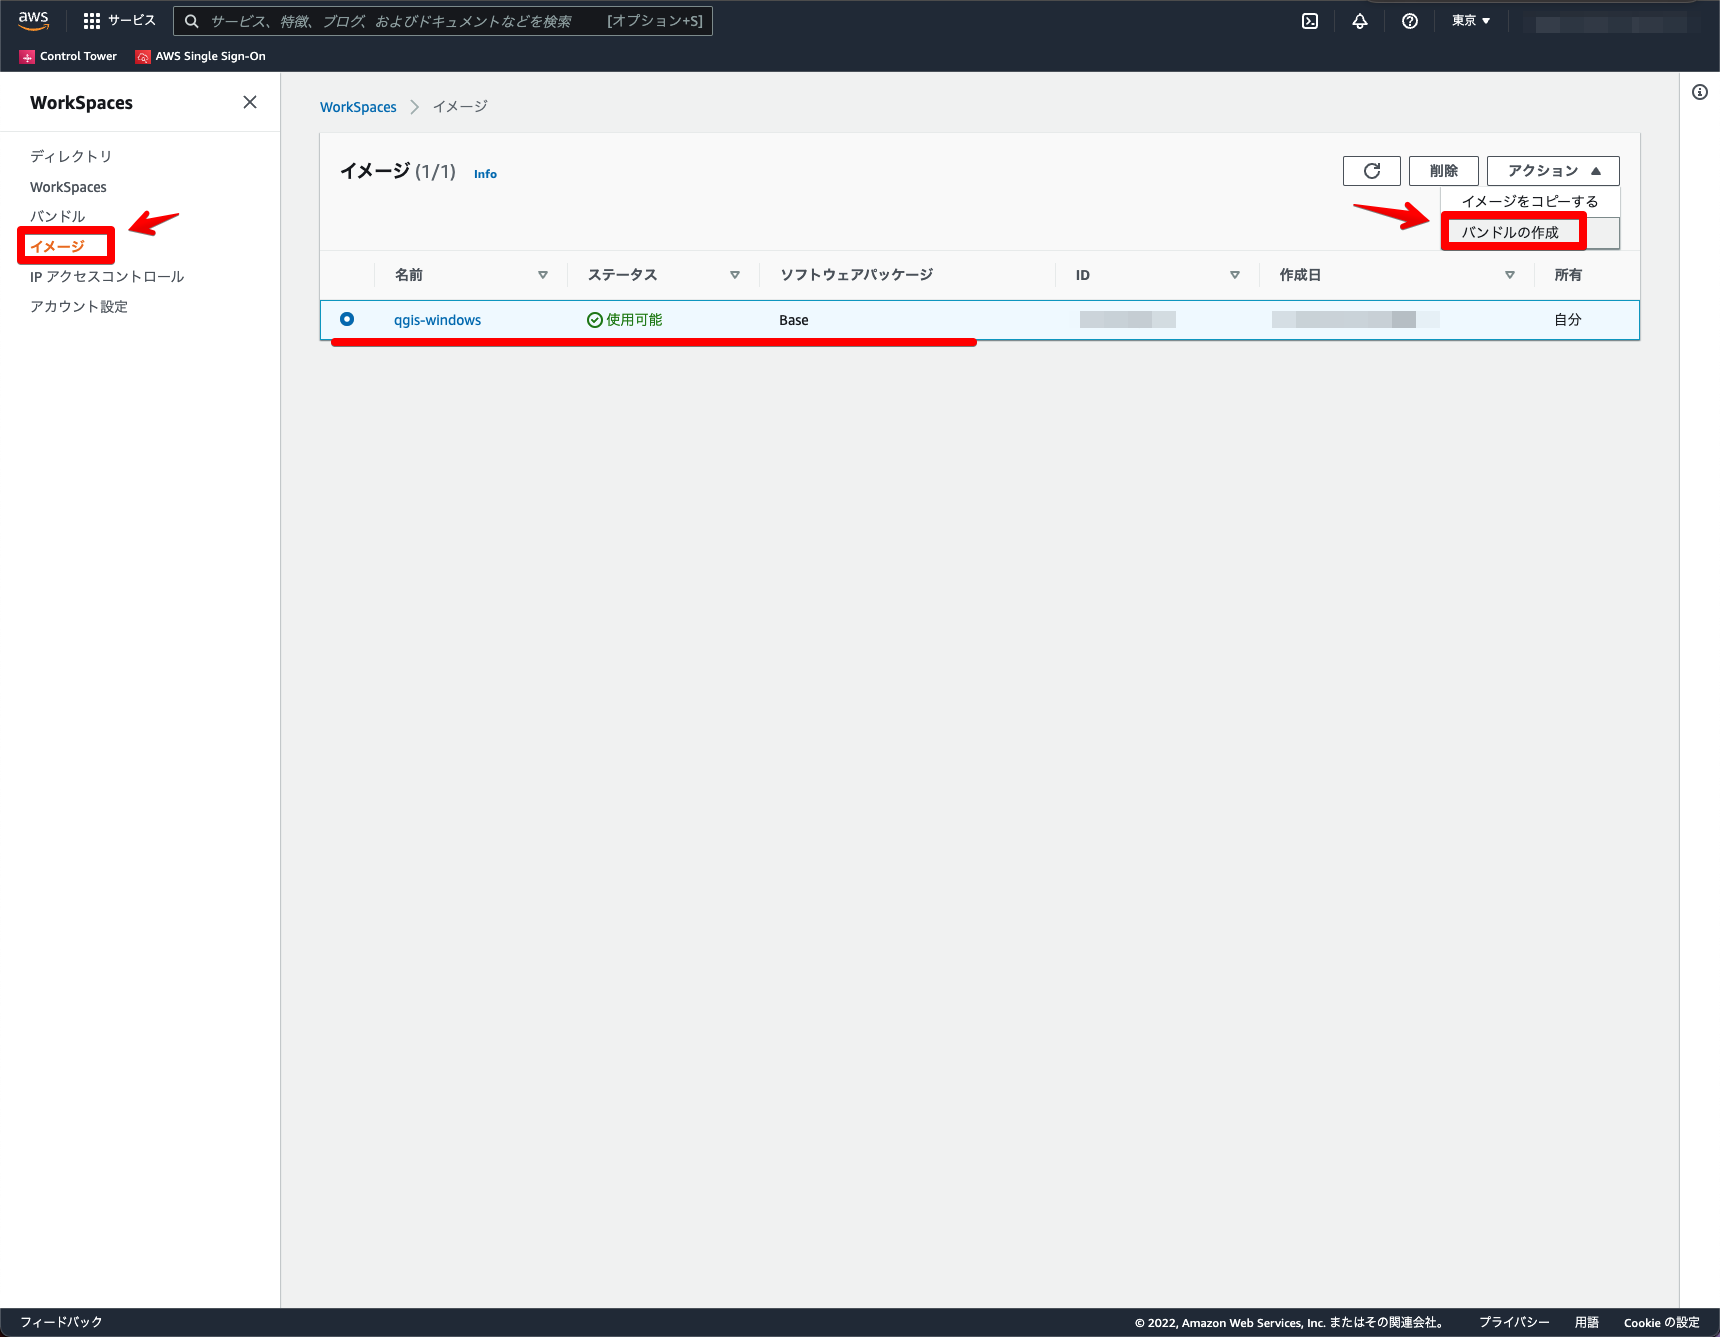Viewport: 1720px width, 1337px height.
Task: Open the notifications bell
Action: [1360, 20]
